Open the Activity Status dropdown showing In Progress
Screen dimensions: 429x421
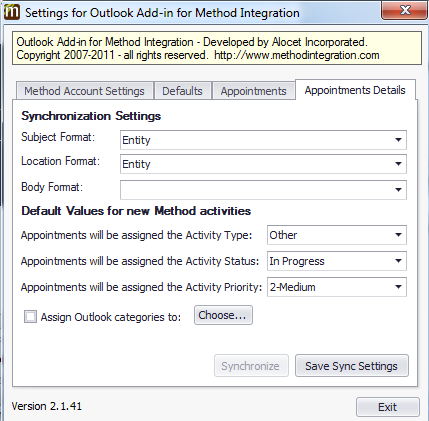tap(337, 261)
